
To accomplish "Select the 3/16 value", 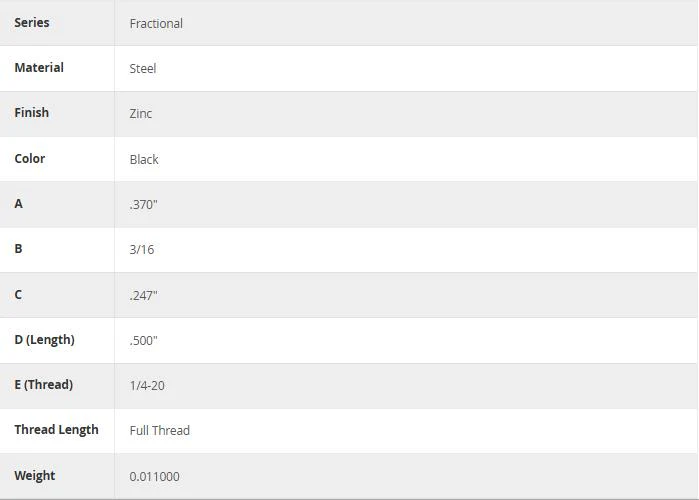I will (x=142, y=250).
